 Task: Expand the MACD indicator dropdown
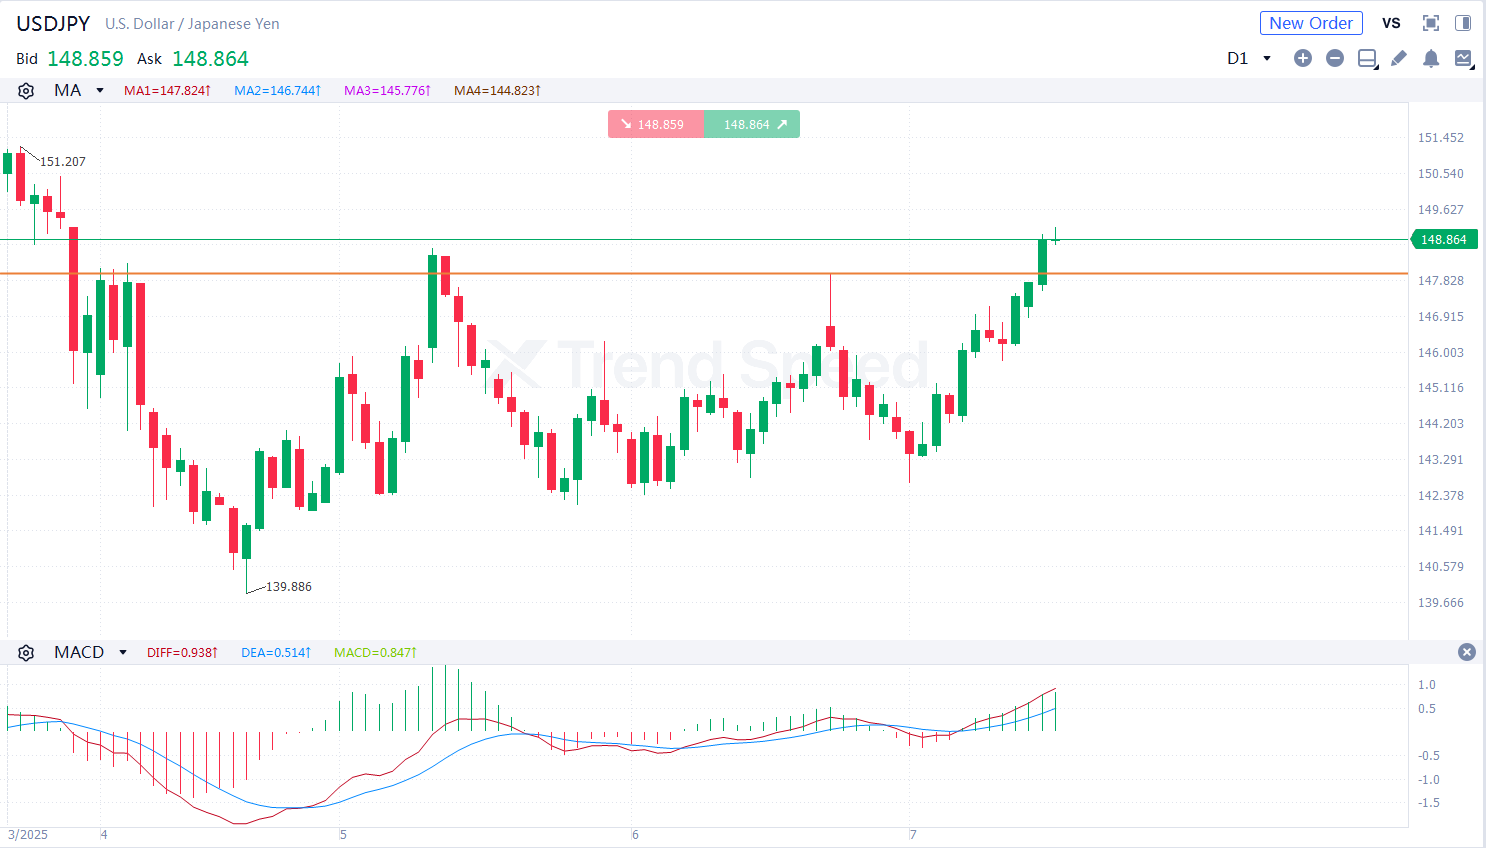(x=123, y=652)
